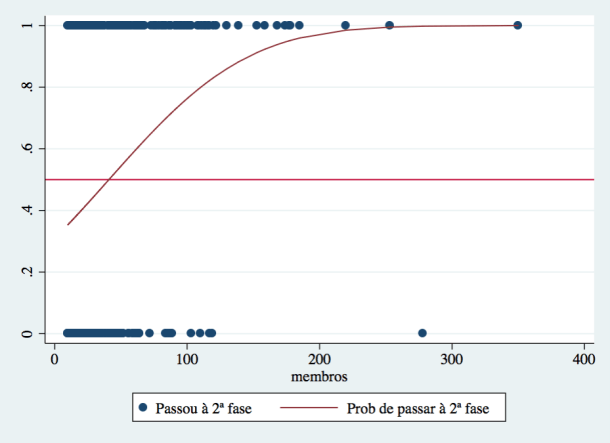Select the top-row data point near 253 members
The height and width of the screenshot is (443, 610).
point(389,25)
